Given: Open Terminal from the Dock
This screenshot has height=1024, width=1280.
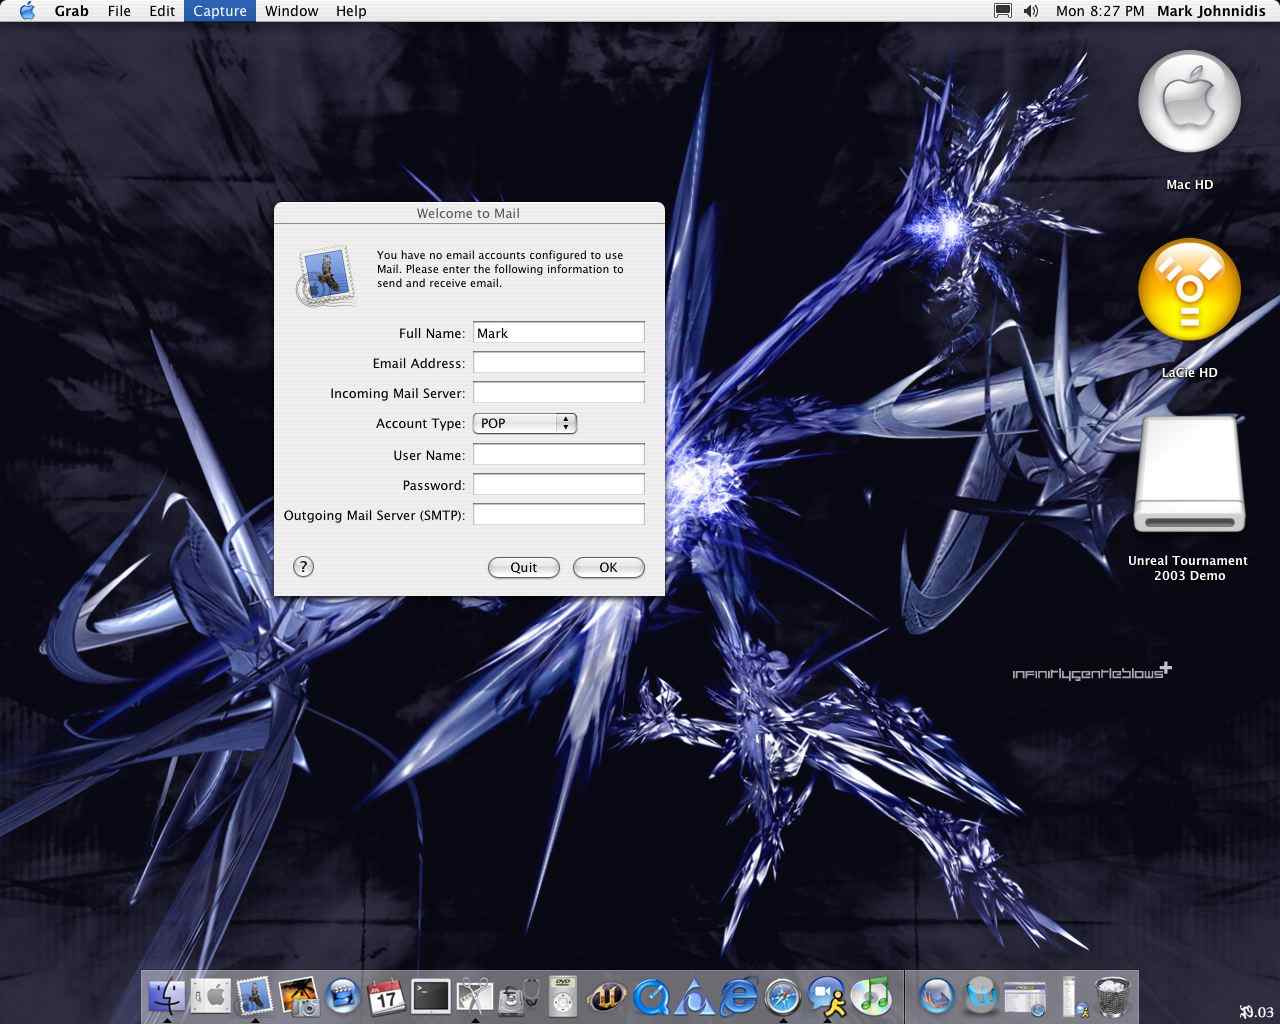Looking at the screenshot, I should point(431,997).
